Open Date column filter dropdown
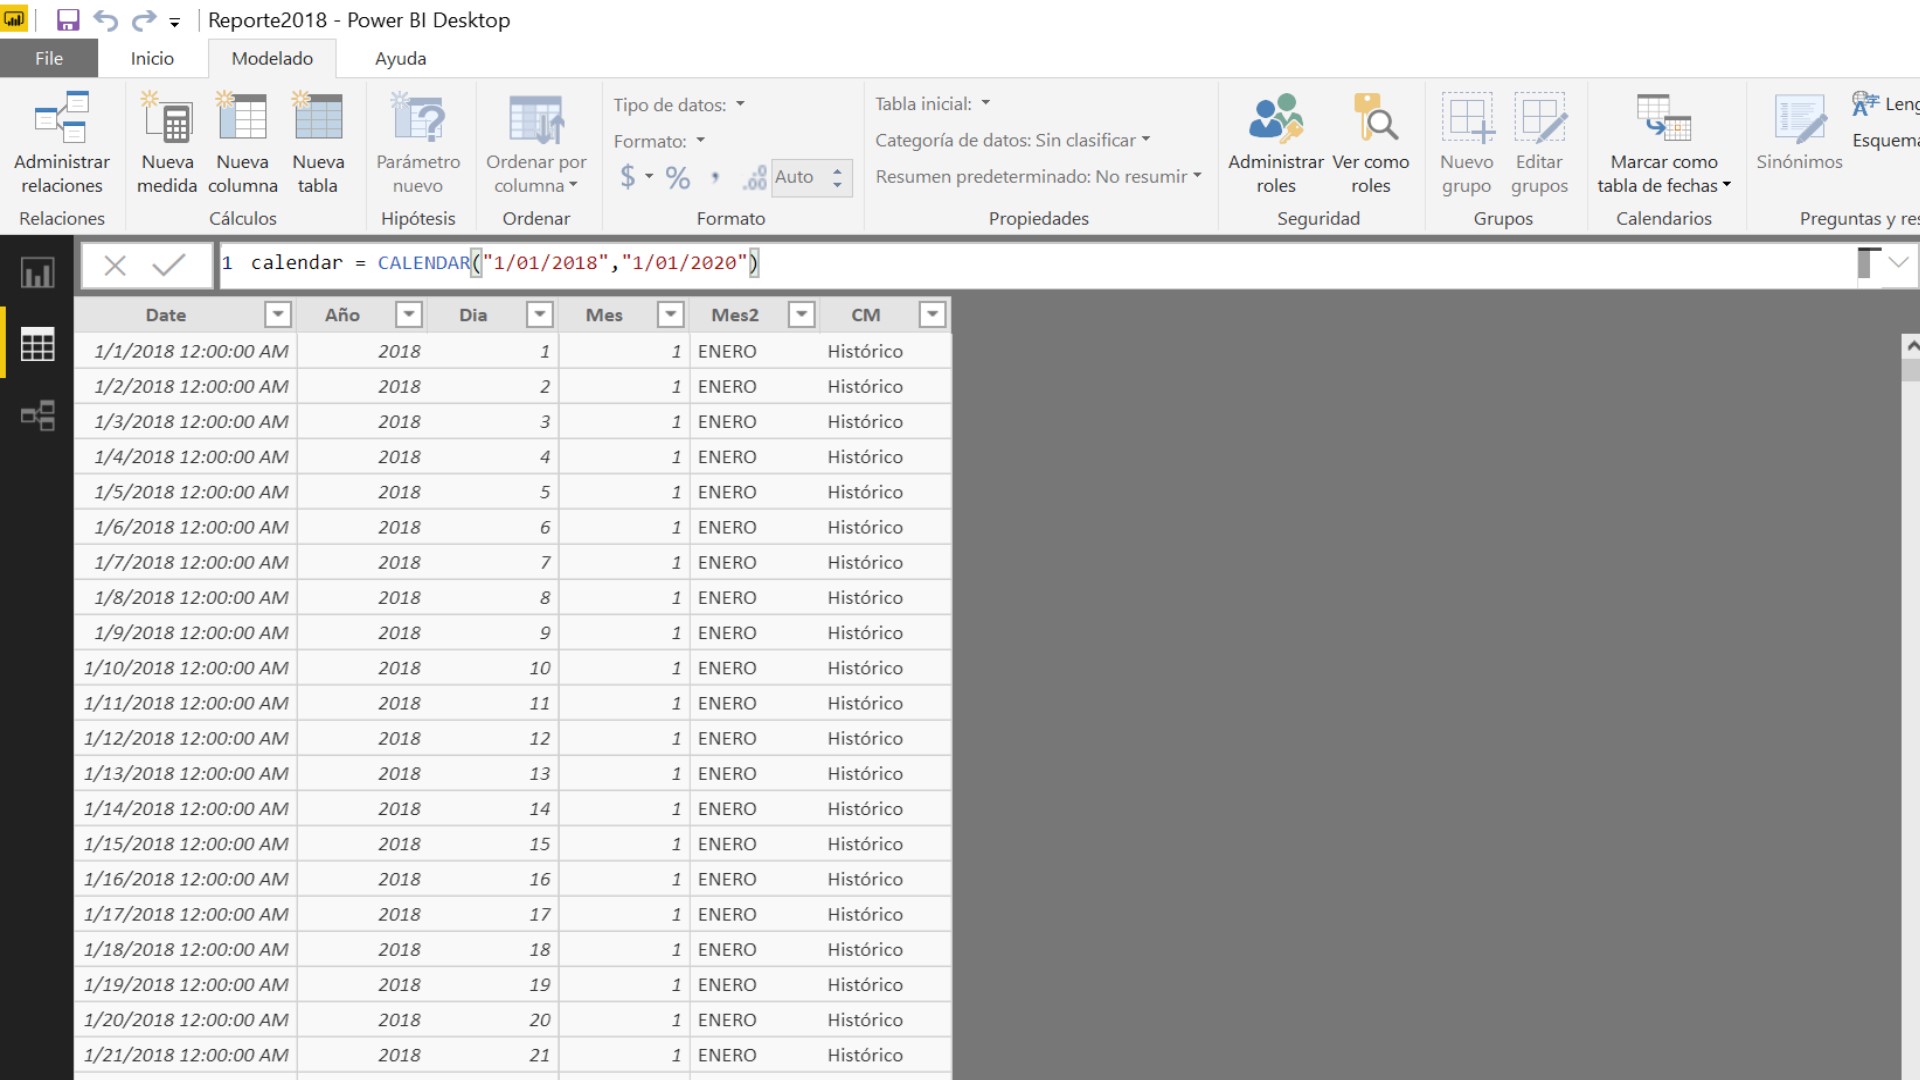 [278, 315]
